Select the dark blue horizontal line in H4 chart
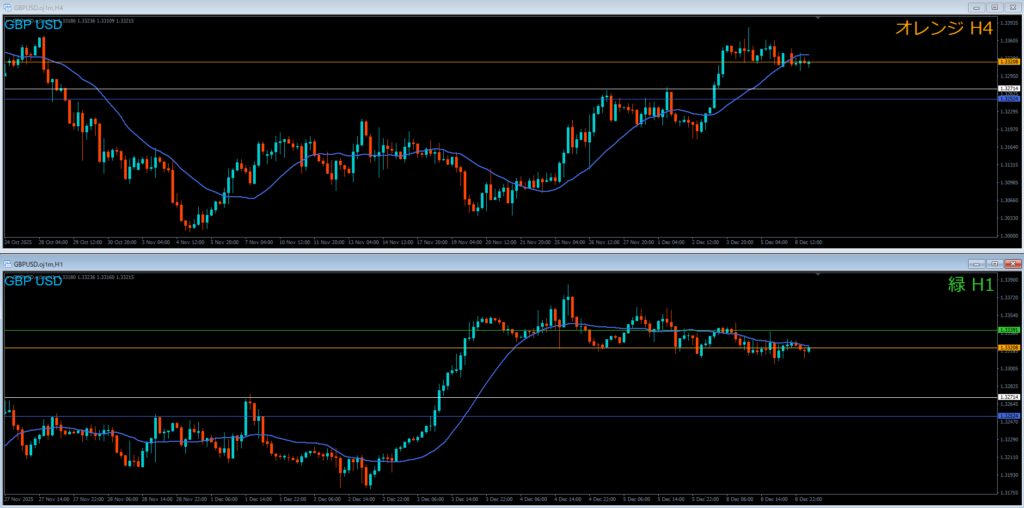This screenshot has height=508, width=1024. [500, 99]
